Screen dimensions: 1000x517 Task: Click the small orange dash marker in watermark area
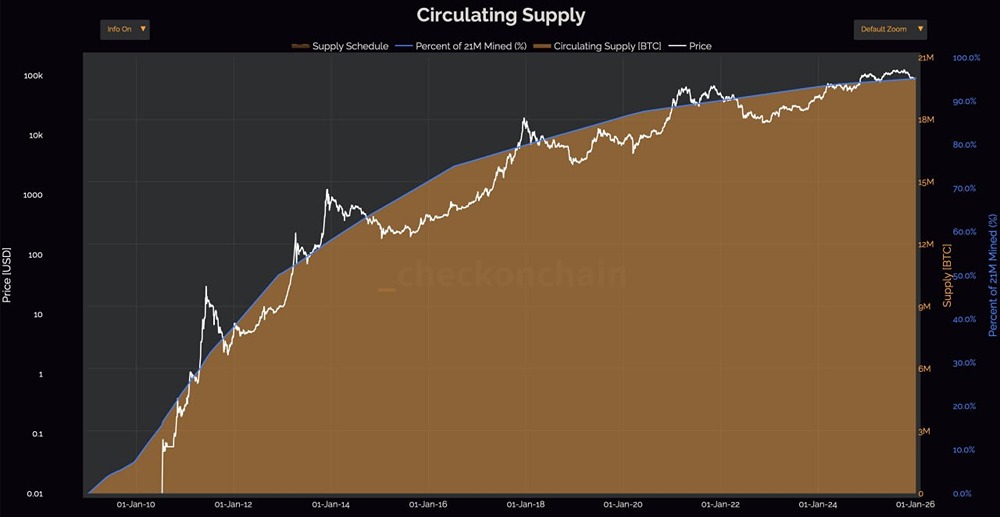[387, 290]
